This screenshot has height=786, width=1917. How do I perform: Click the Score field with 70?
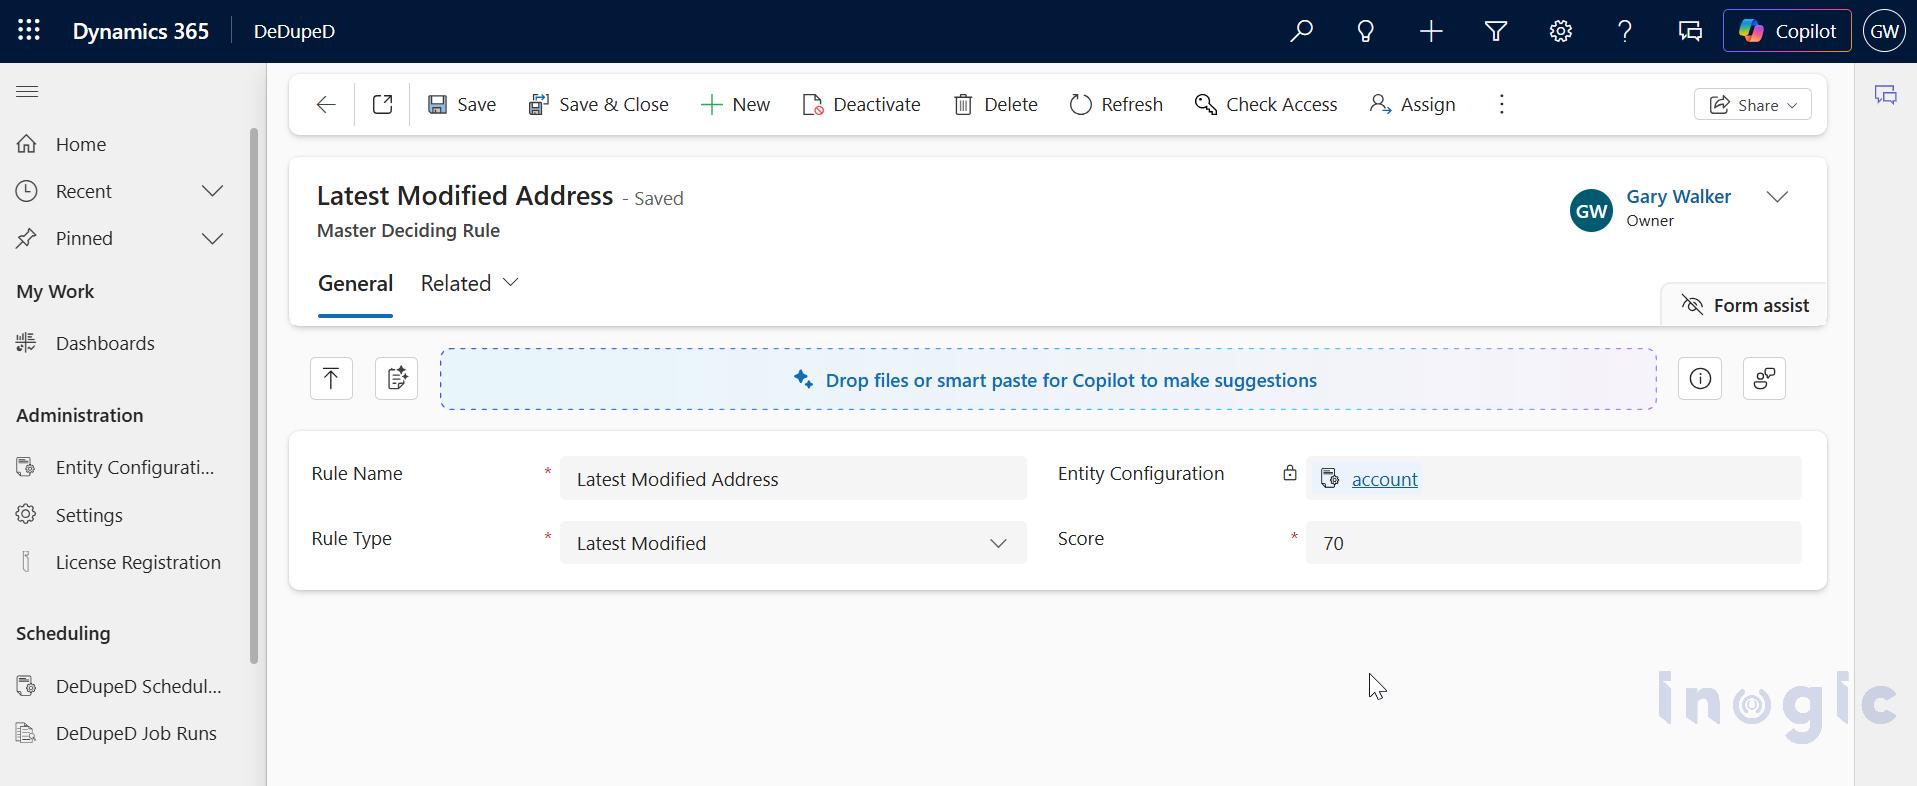(x=1553, y=542)
